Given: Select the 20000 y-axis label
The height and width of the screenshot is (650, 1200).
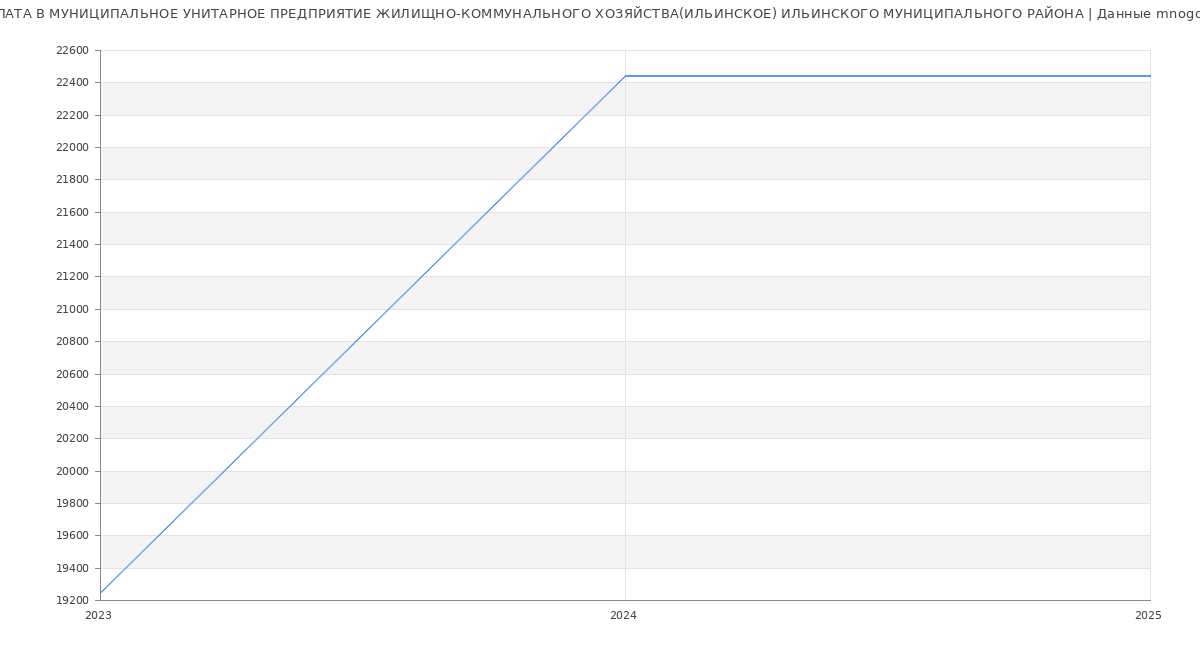Looking at the screenshot, I should point(72,471).
